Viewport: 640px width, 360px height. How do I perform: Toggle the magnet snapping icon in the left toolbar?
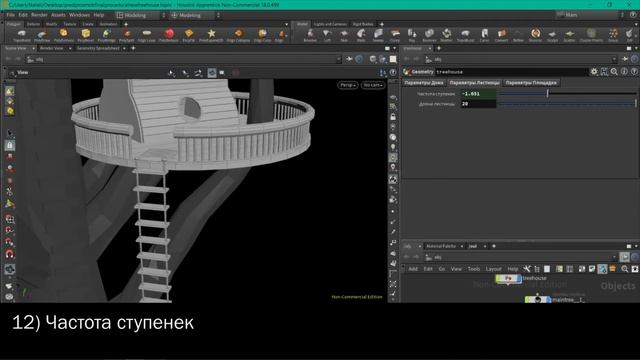9,254
